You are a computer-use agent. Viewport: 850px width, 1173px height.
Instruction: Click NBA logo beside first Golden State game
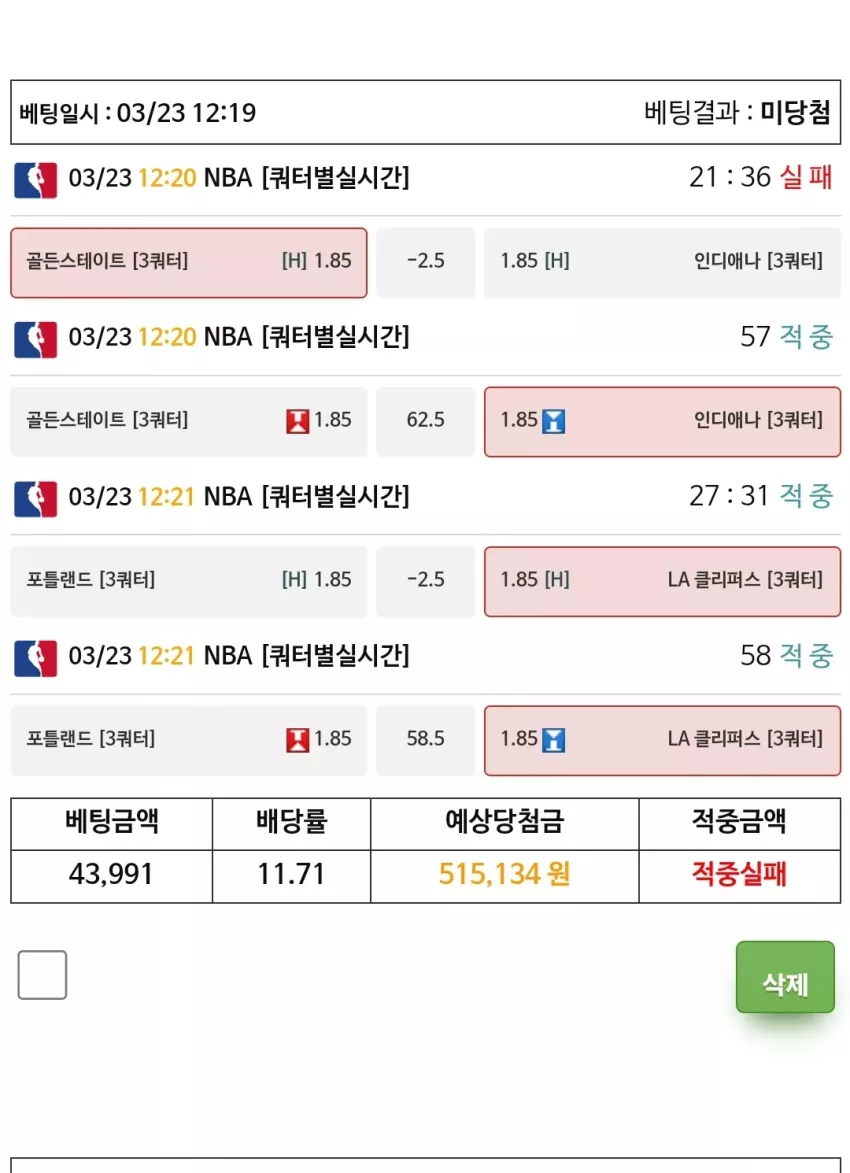coord(36,180)
